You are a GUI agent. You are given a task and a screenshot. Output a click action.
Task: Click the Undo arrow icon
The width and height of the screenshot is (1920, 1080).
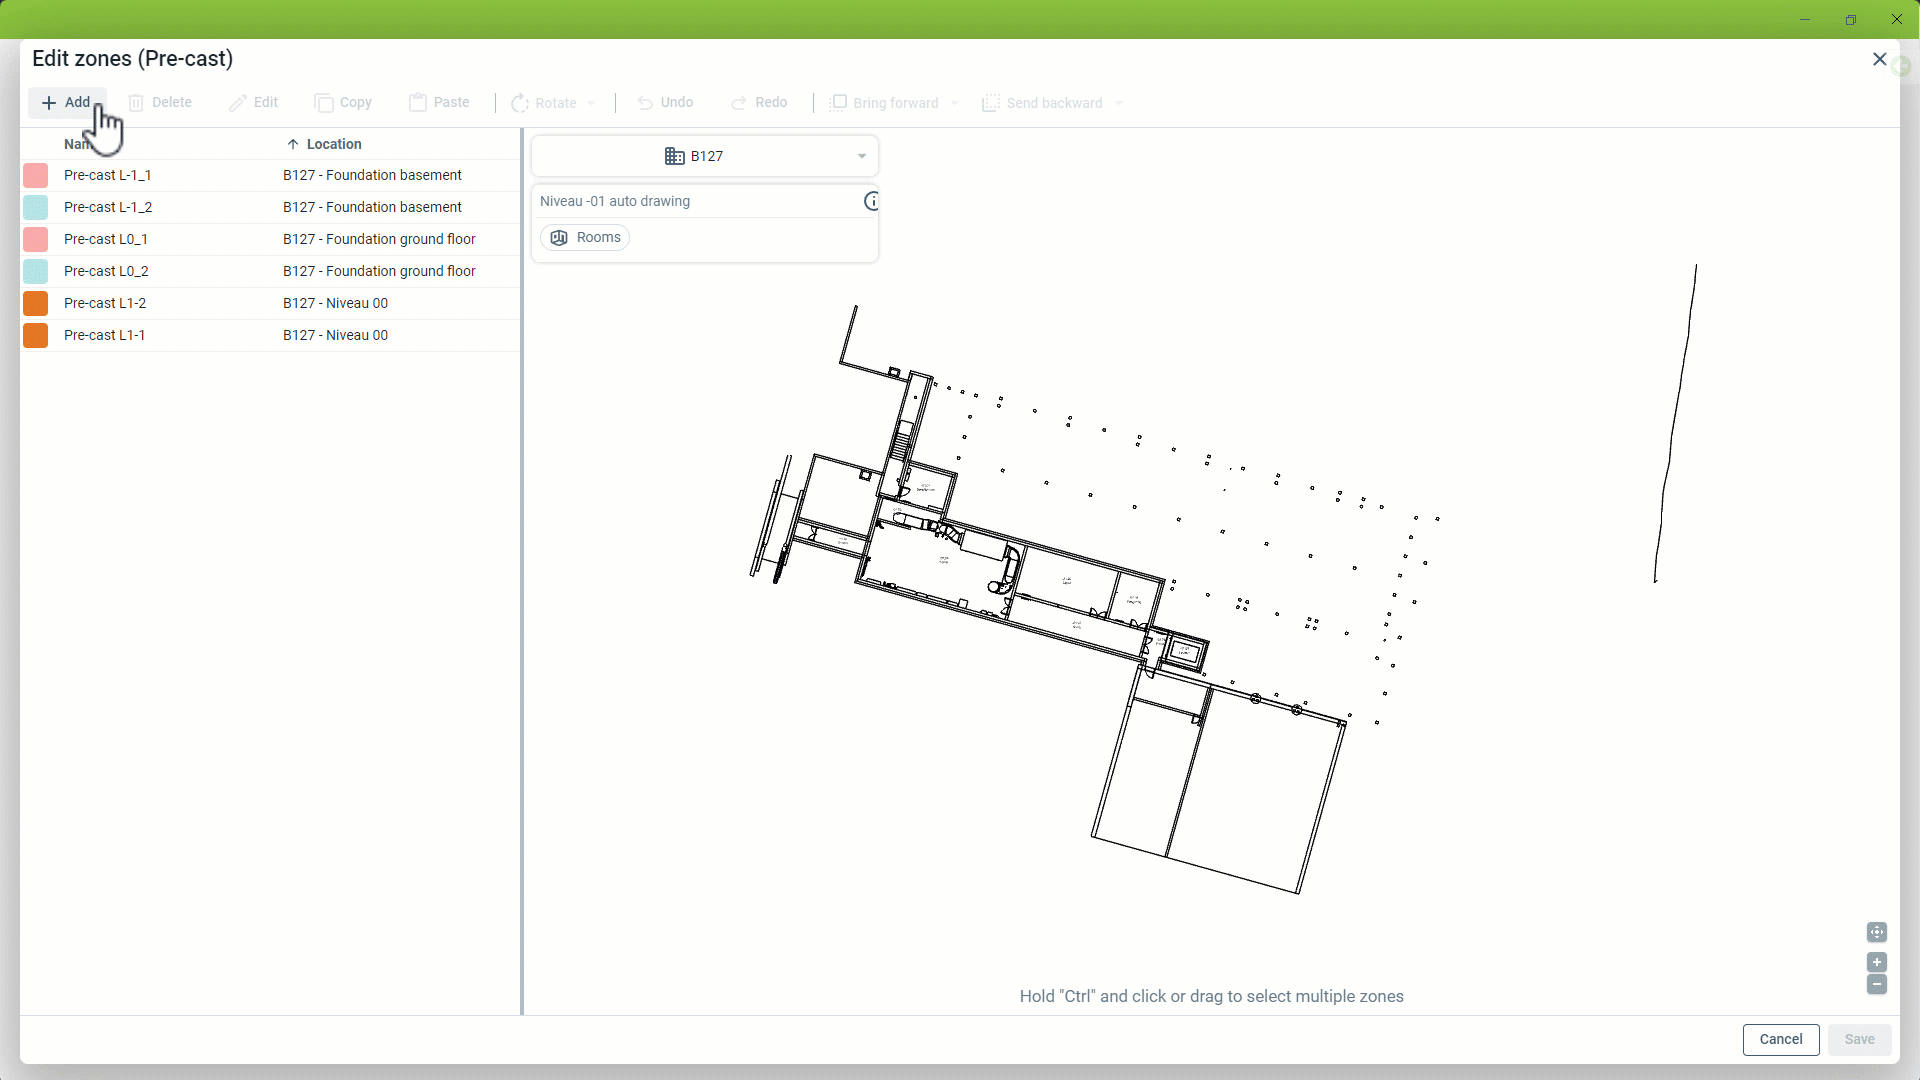click(x=645, y=103)
